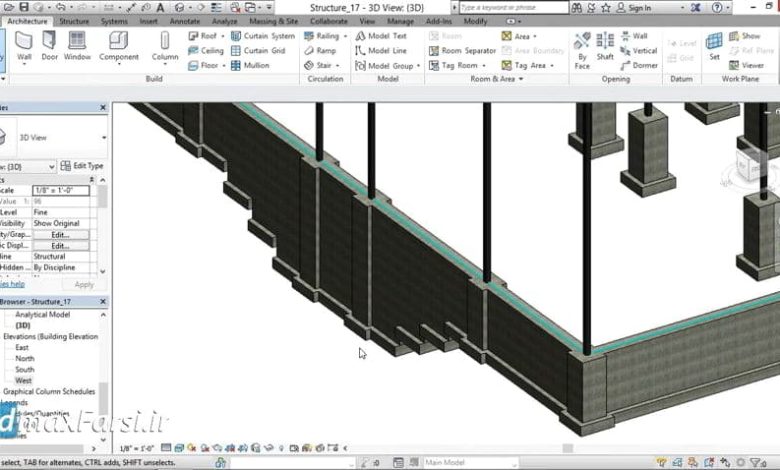This screenshot has height=470, width=780.
Task: Select the Wall tool in Build panel
Action: point(24,46)
